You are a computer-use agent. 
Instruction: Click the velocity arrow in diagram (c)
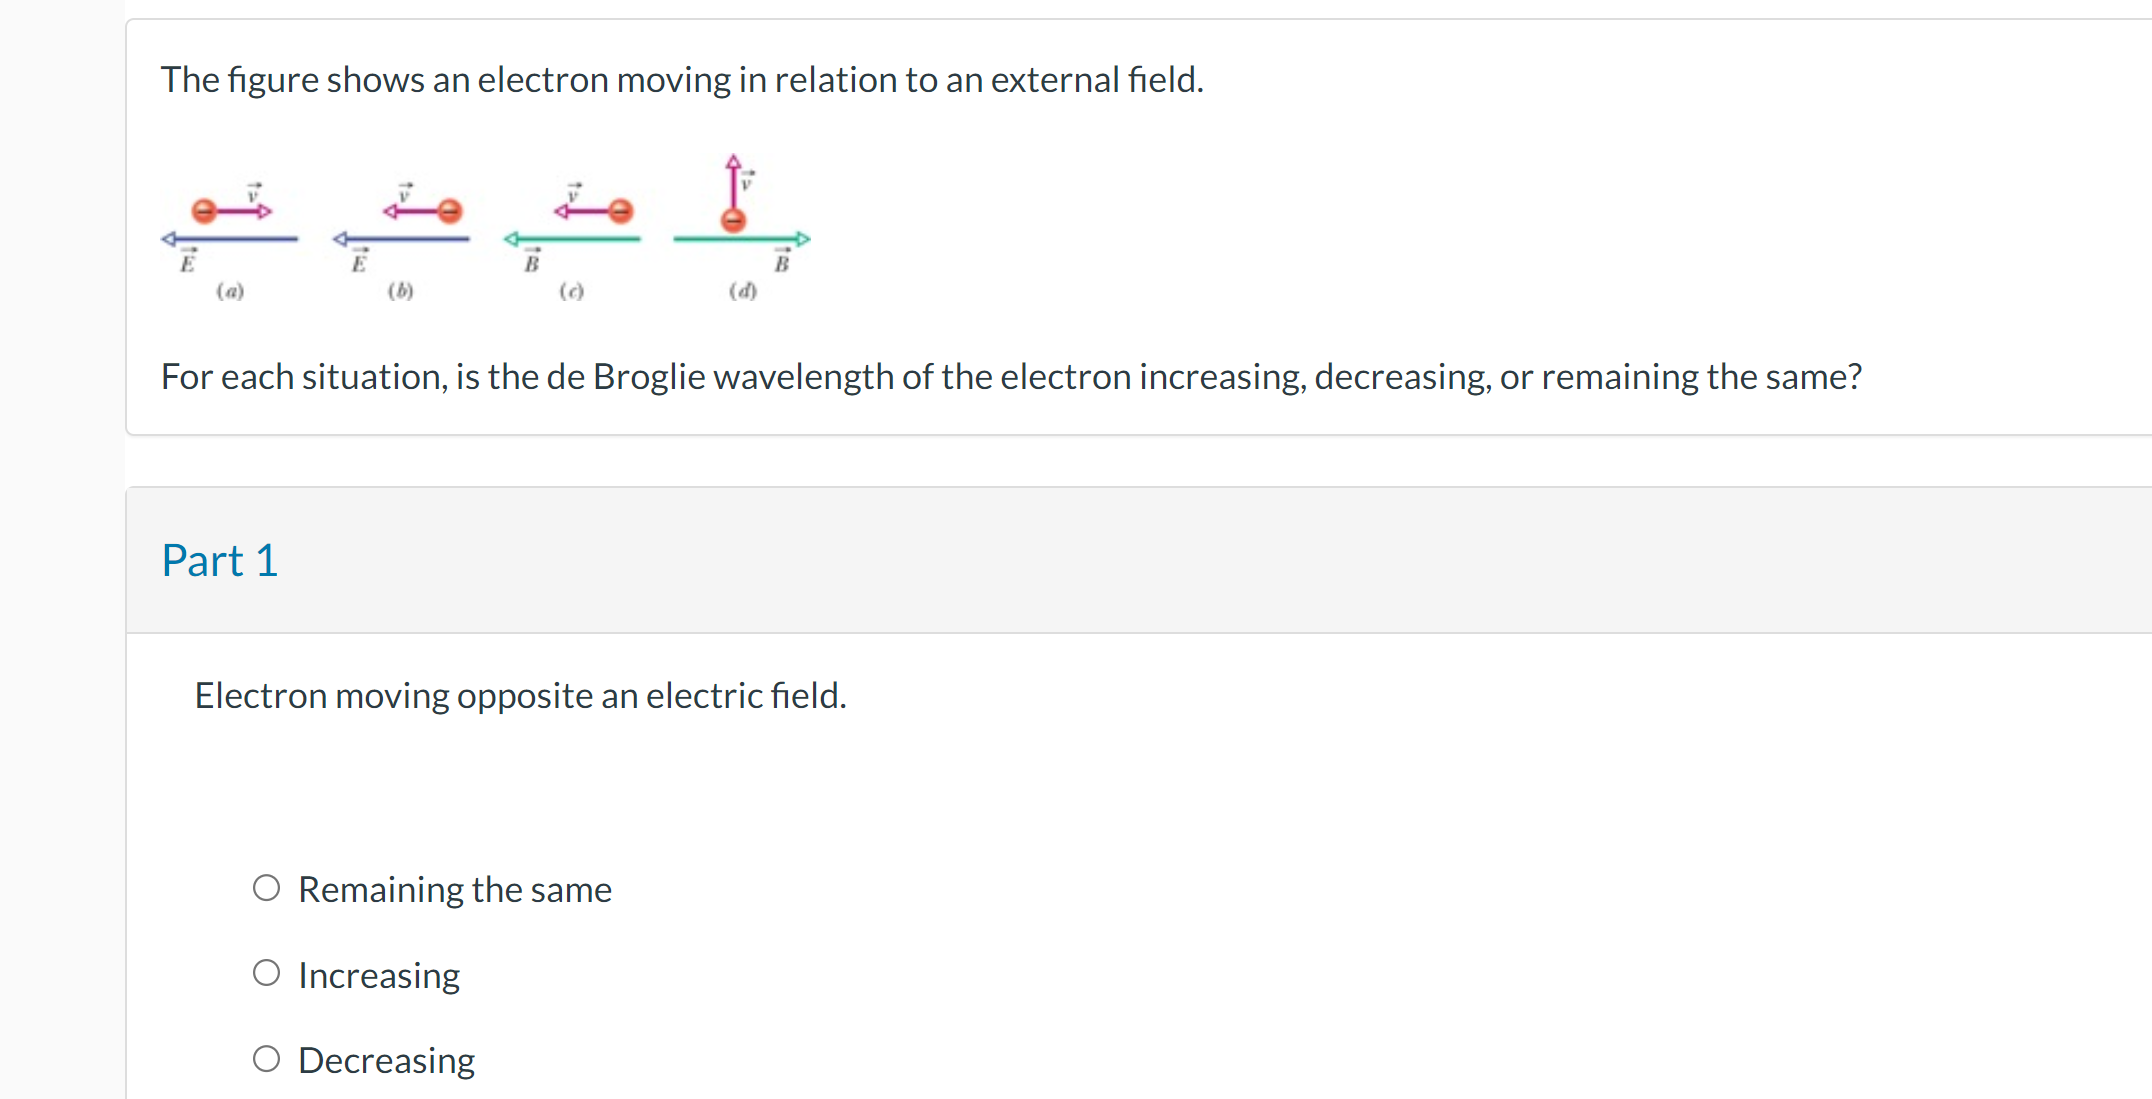click(585, 211)
